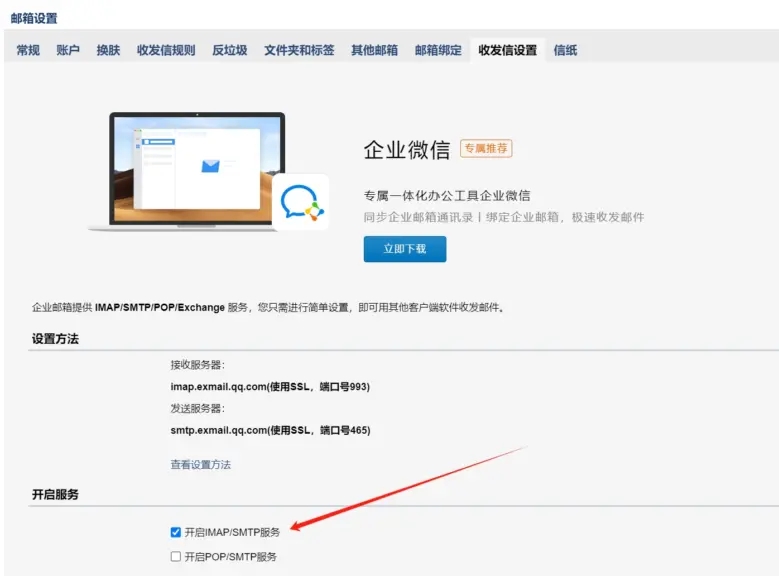779x576 pixels.
Task: Click the IMAP/SMTP/POP/Exchange service description text
Action: pos(268,308)
